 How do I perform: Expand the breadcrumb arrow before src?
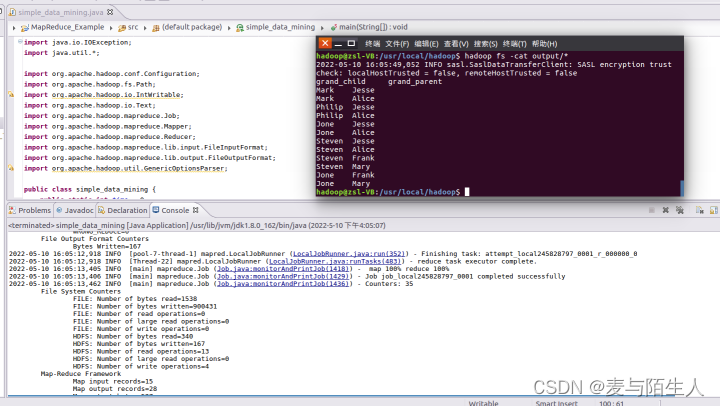(111, 28)
